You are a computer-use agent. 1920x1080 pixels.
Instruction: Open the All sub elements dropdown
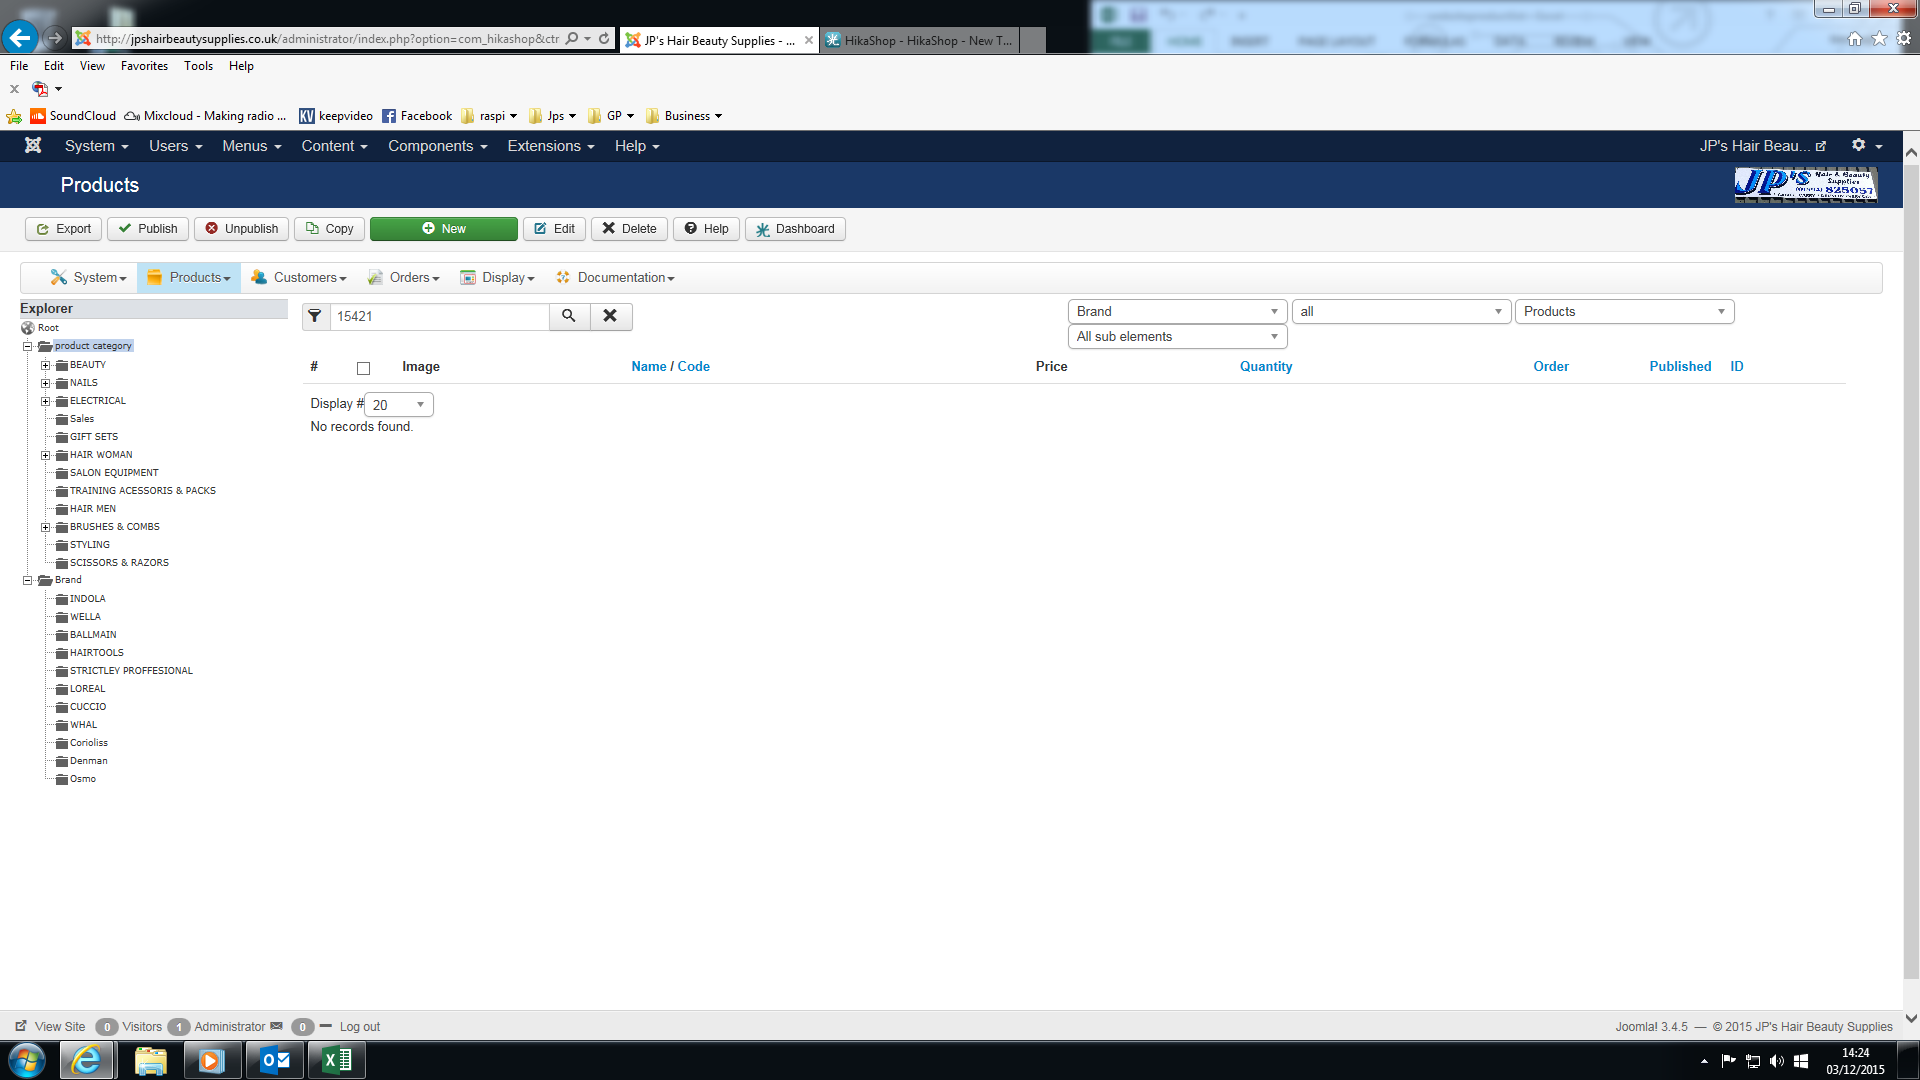(1177, 337)
